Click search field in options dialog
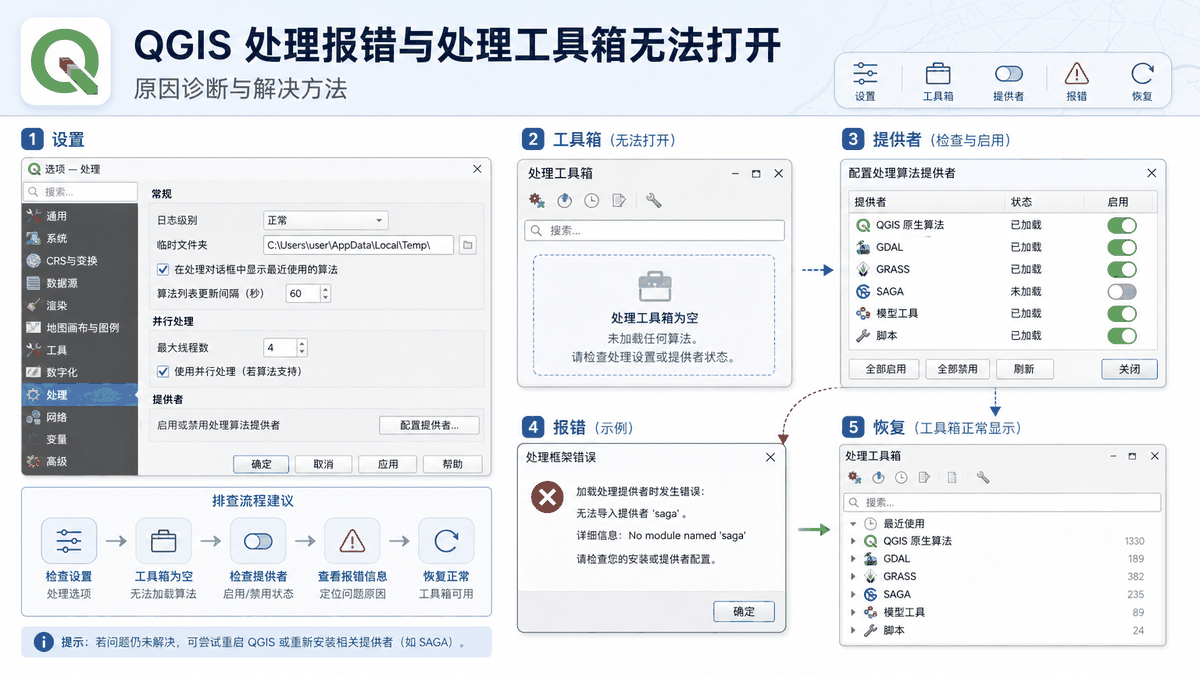Viewport: 1200px width, 675px height. click(80, 192)
